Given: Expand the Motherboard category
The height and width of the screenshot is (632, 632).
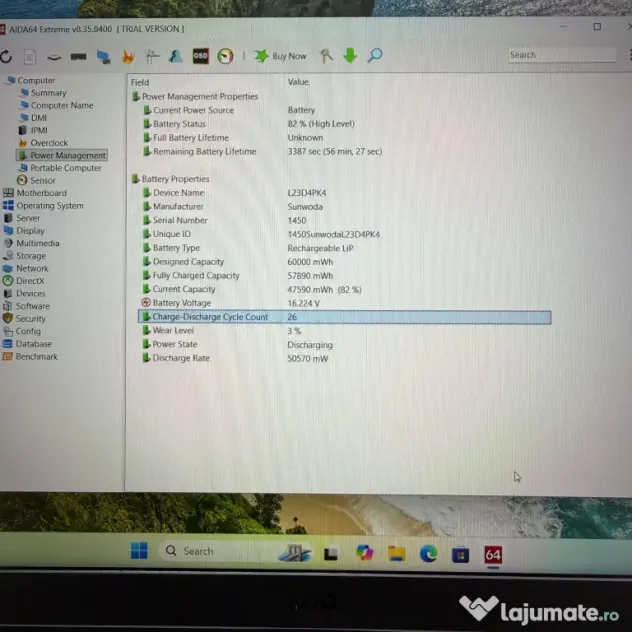Looking at the screenshot, I should tap(35, 193).
